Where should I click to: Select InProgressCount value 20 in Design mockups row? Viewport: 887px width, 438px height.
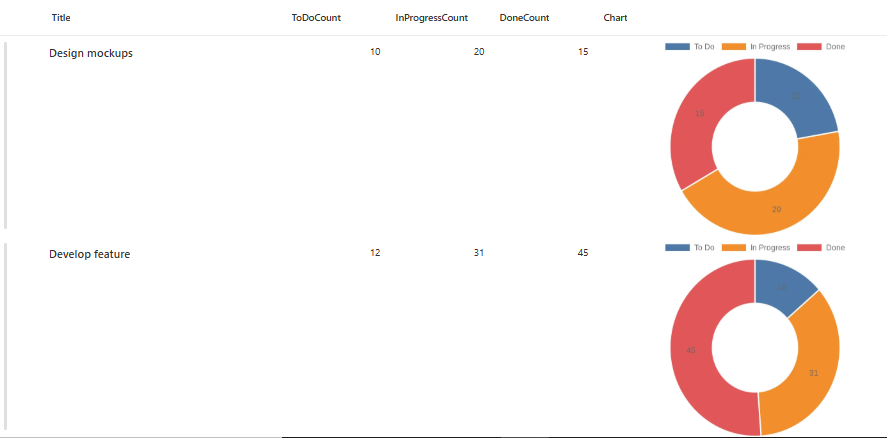[x=479, y=52]
